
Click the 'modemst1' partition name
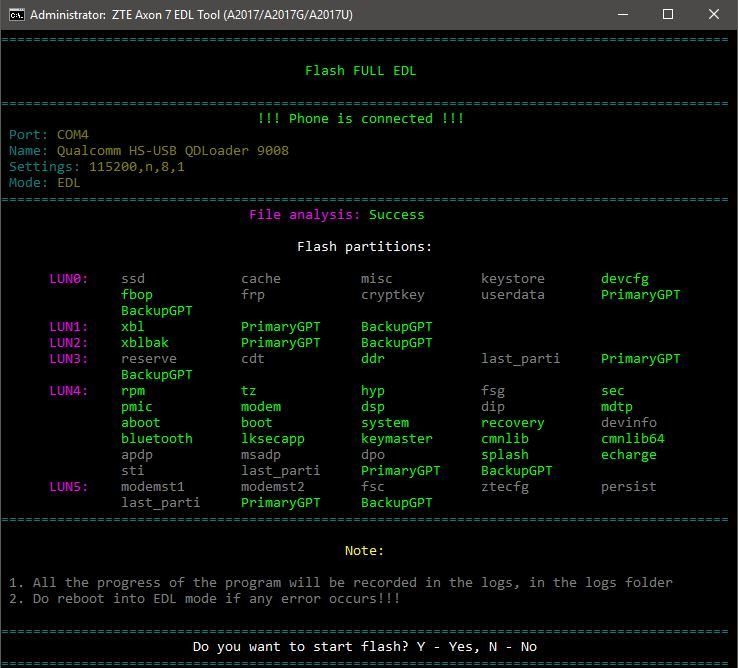[152, 487]
